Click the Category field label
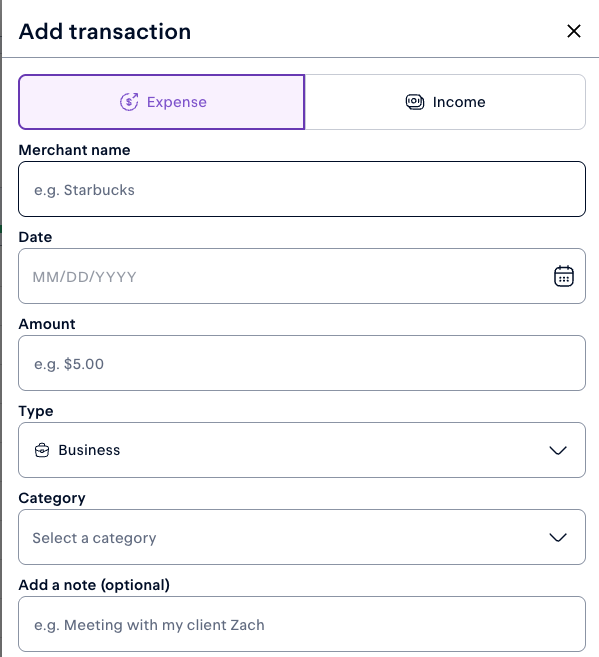This screenshot has width=599, height=657. click(52, 498)
